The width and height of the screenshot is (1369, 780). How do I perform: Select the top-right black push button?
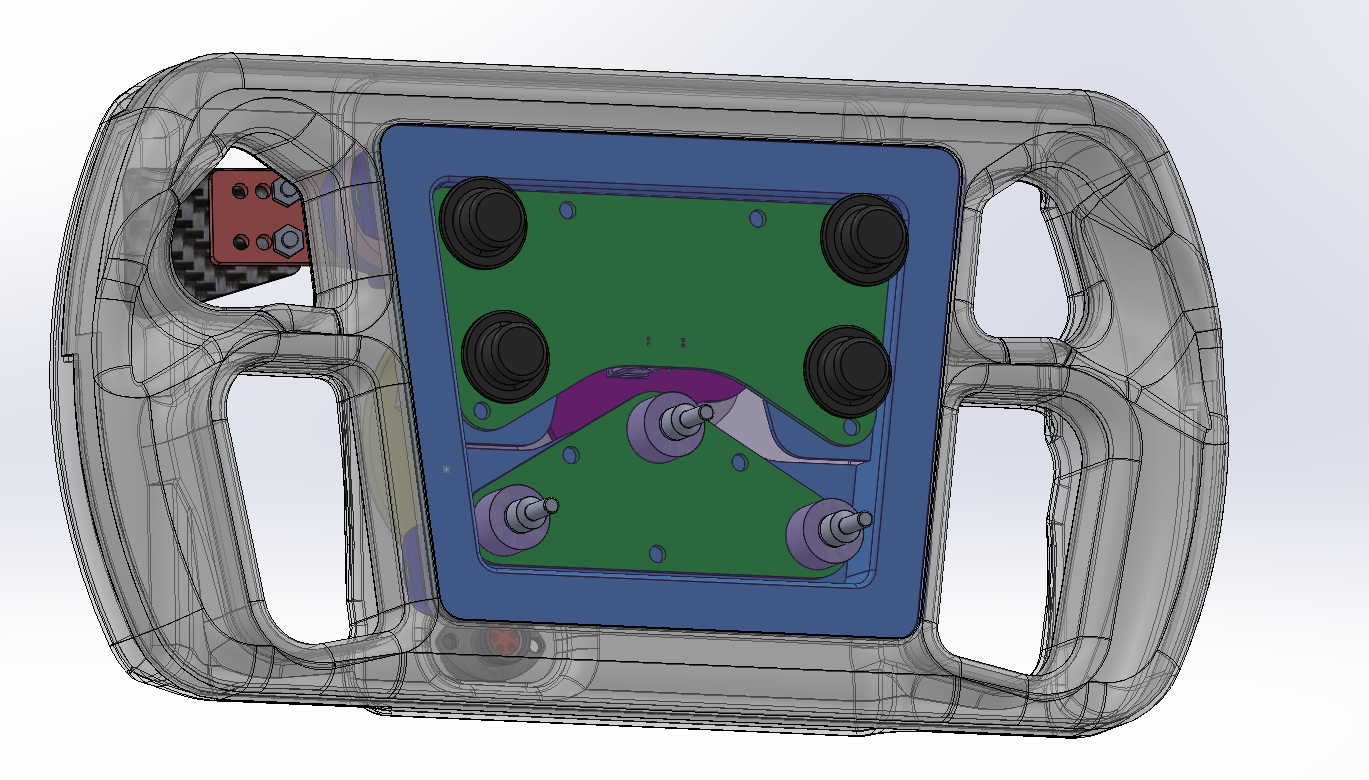(863, 235)
